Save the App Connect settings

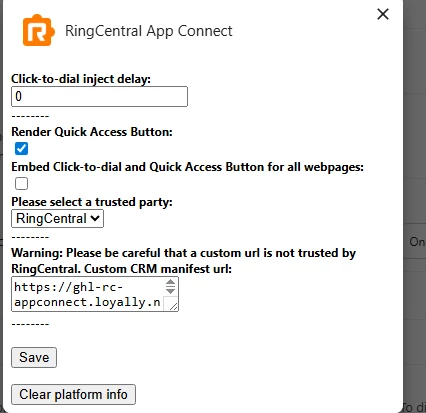(34, 358)
